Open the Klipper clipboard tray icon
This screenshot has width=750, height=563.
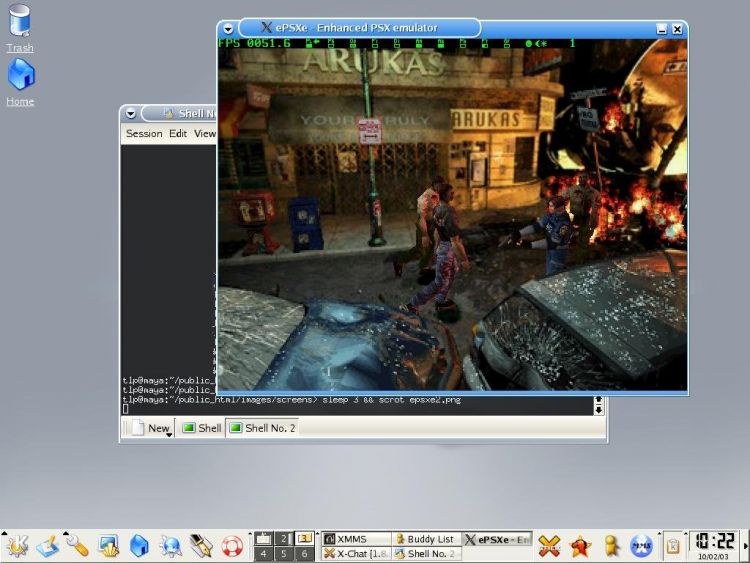point(673,546)
